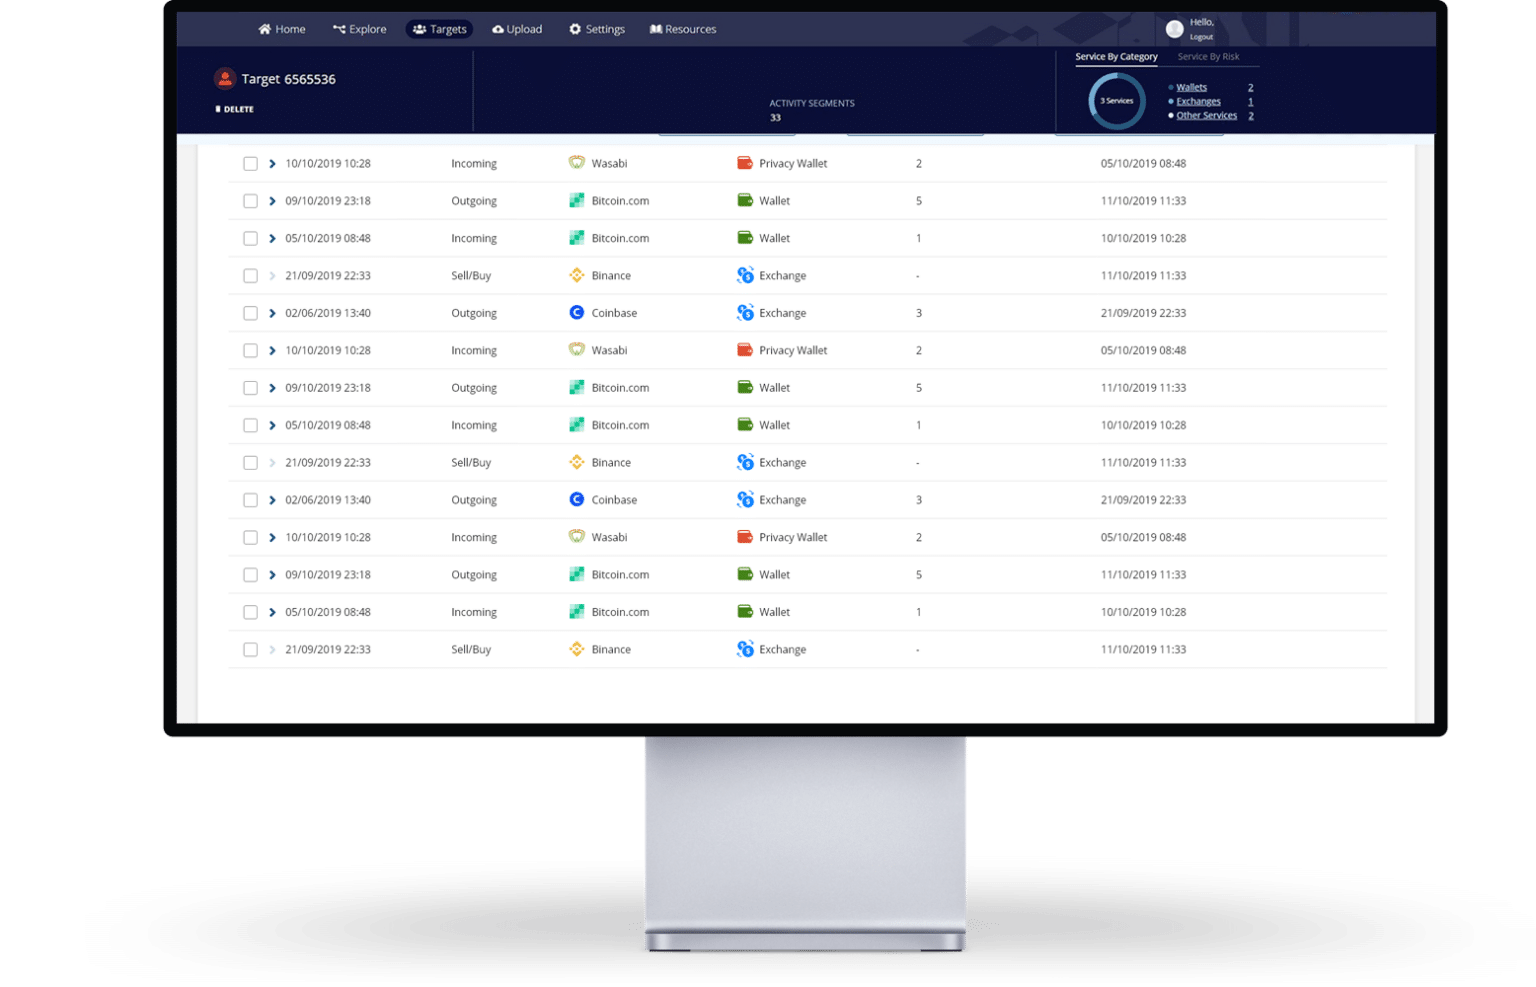
Task: Switch to the Service By Risk tab
Action: [x=1211, y=56]
